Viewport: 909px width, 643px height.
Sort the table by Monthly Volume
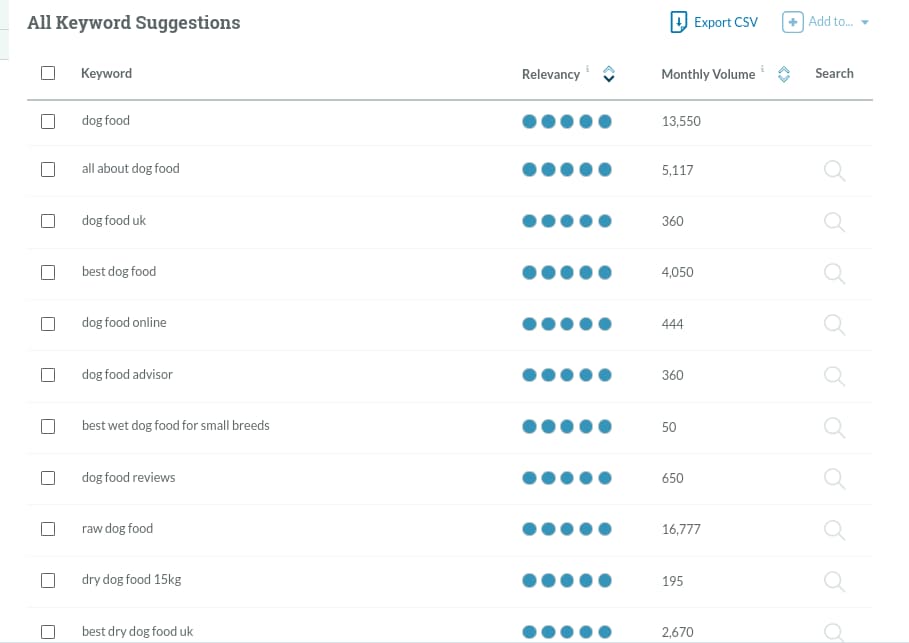coord(783,74)
